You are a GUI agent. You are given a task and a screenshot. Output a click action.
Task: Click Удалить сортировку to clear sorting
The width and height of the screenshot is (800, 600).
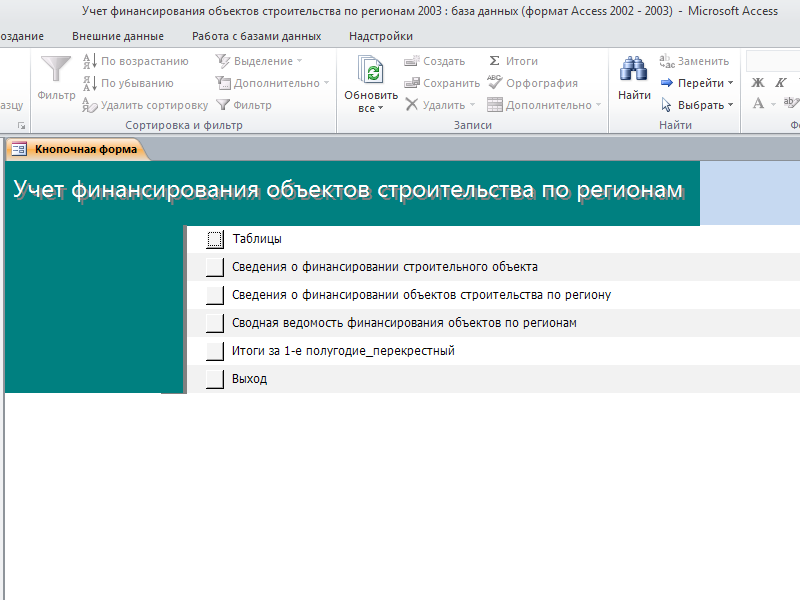click(x=145, y=105)
